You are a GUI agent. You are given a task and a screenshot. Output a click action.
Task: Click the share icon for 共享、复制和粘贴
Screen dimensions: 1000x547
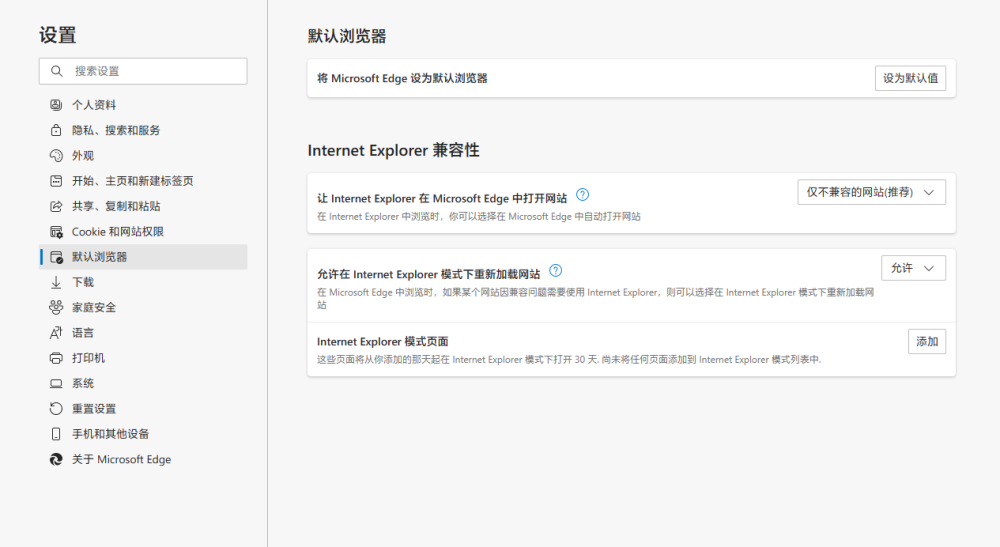(x=56, y=206)
